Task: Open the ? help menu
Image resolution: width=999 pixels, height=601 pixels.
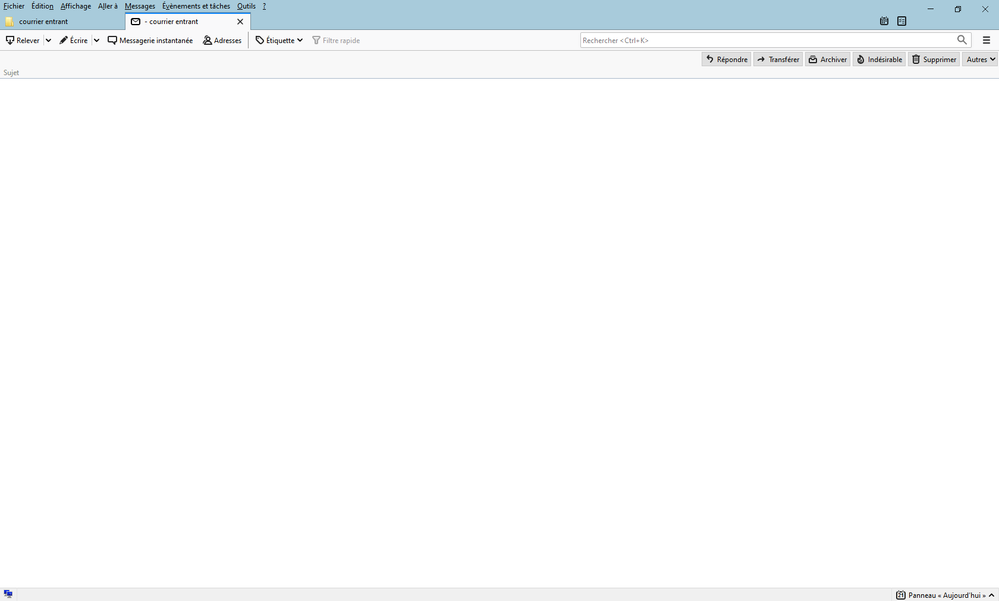Action: coord(264,6)
